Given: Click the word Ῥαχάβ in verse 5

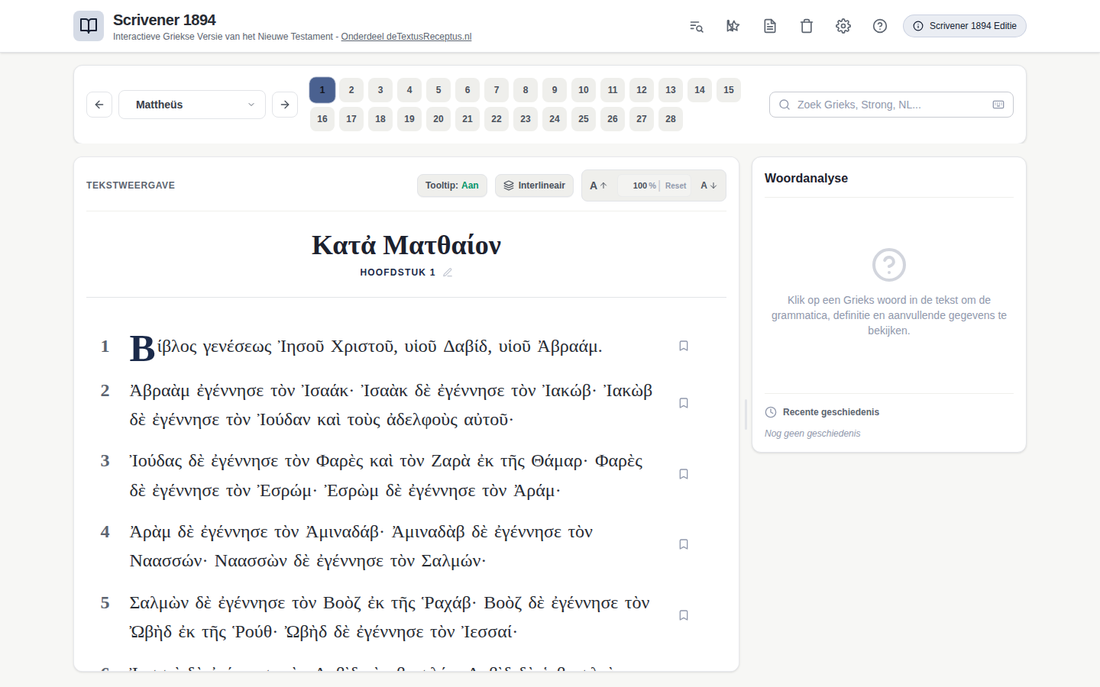Looking at the screenshot, I should 449,603.
